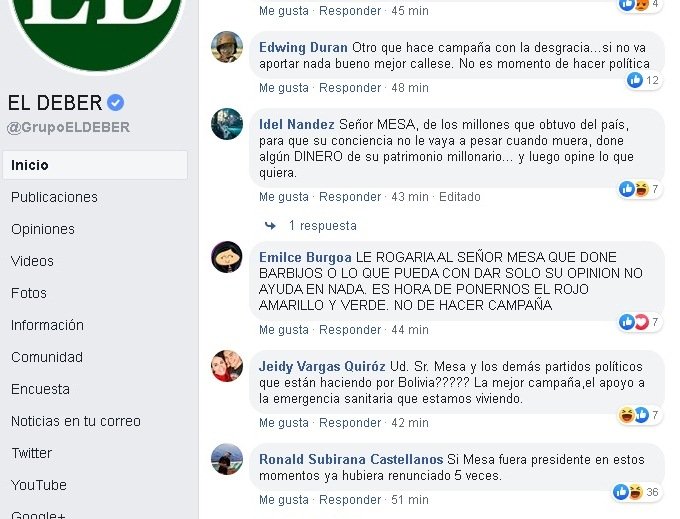Viewport: 680px width, 519px height.
Task: View the 36 reactions on Ronald's comment
Action: coord(638,492)
